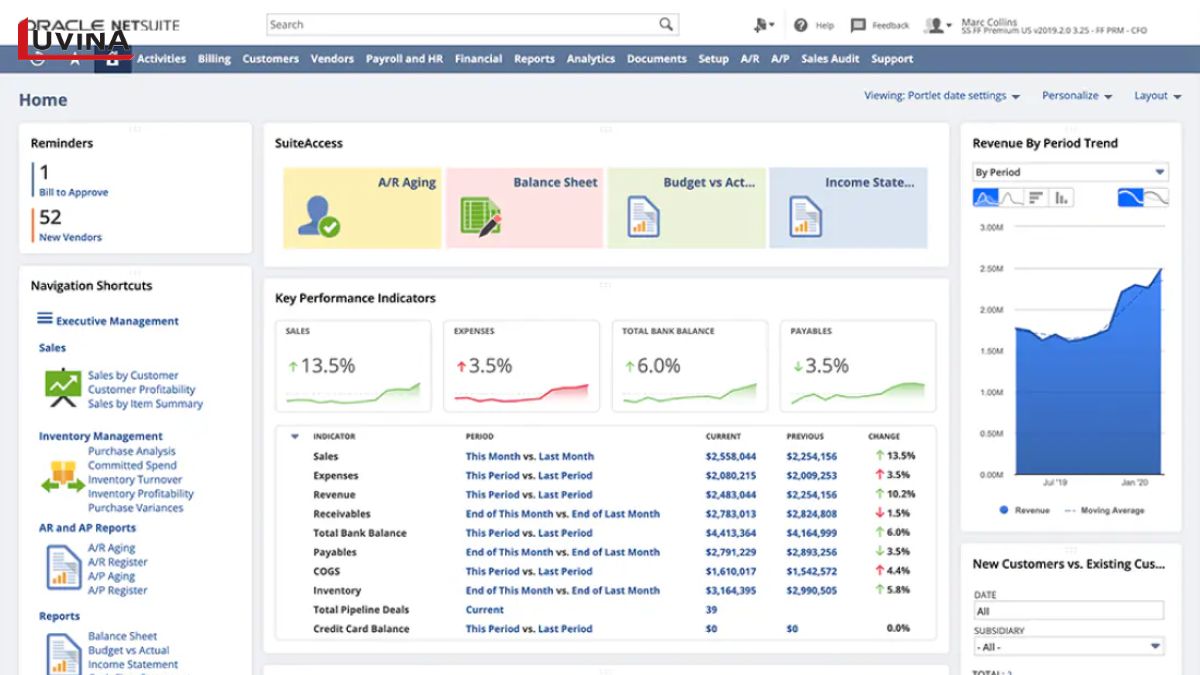Open the A/R Aging SuiteAccess tile
Image resolution: width=1200 pixels, height=675 pixels.
pyautogui.click(x=362, y=208)
